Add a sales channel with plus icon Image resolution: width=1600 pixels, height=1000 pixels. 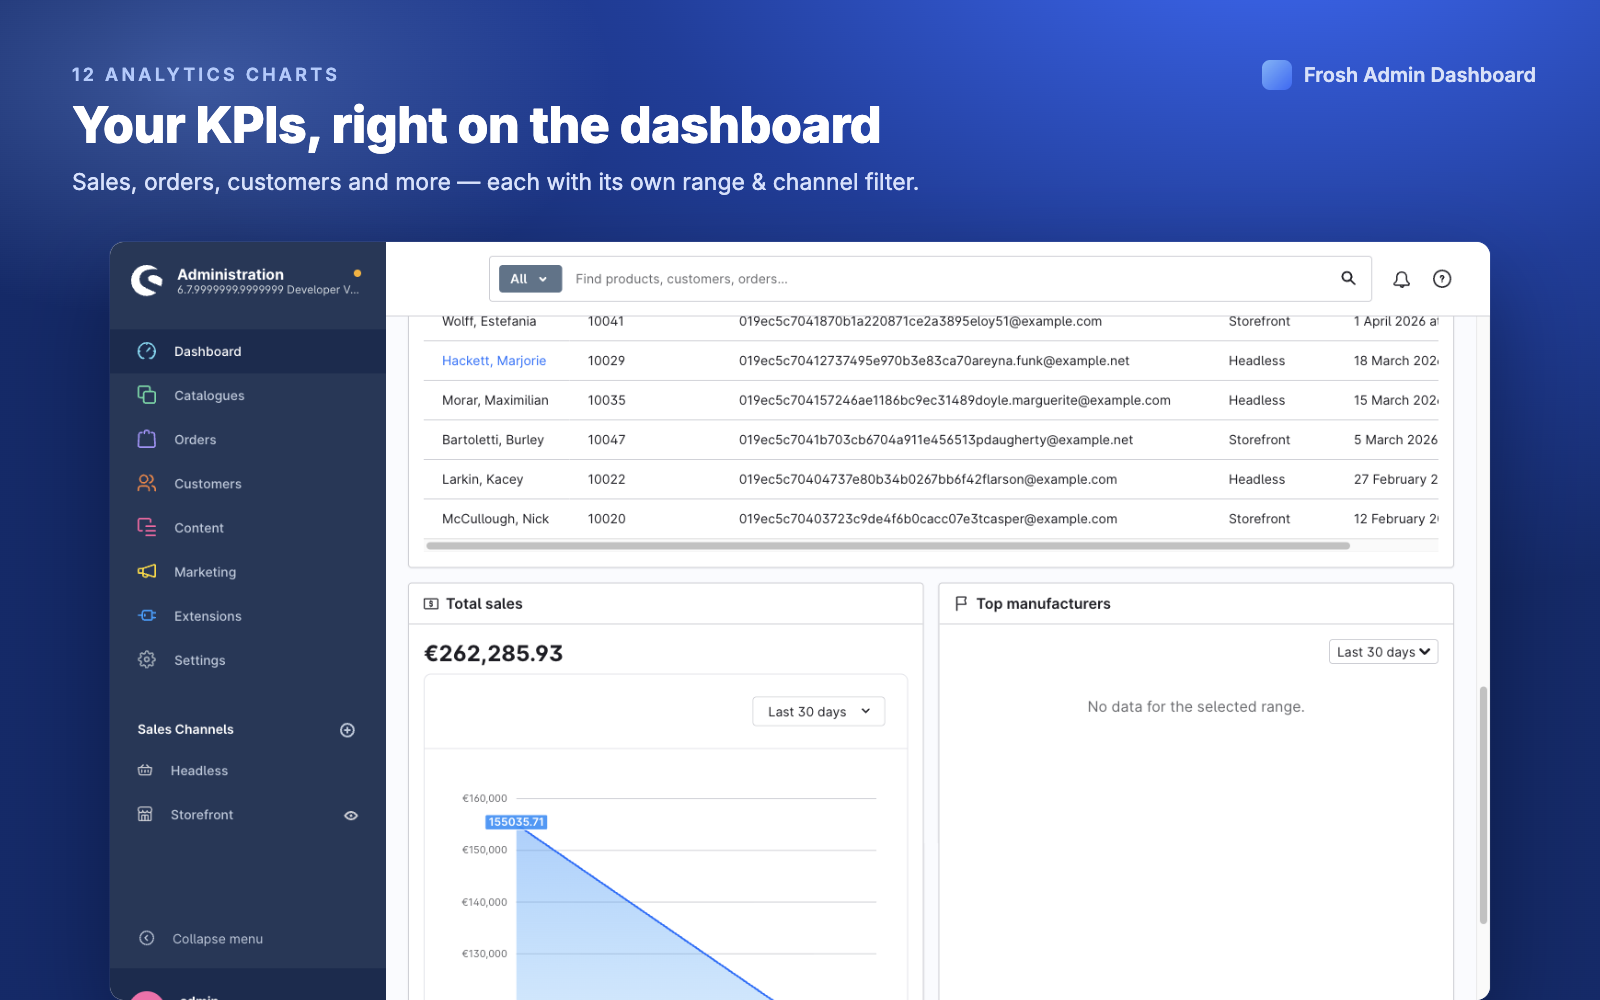(x=347, y=730)
